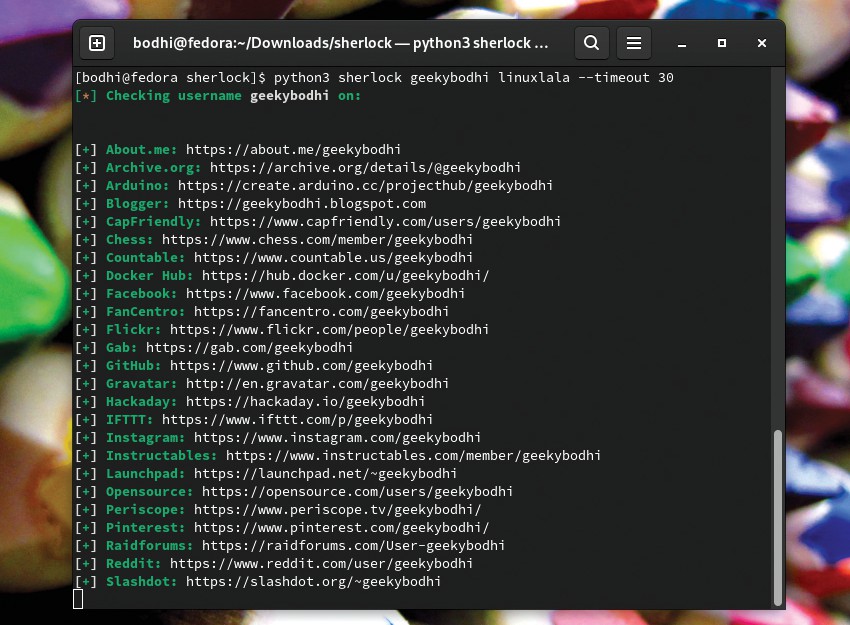Click the 'Docker Hub:' site label

tap(149, 275)
